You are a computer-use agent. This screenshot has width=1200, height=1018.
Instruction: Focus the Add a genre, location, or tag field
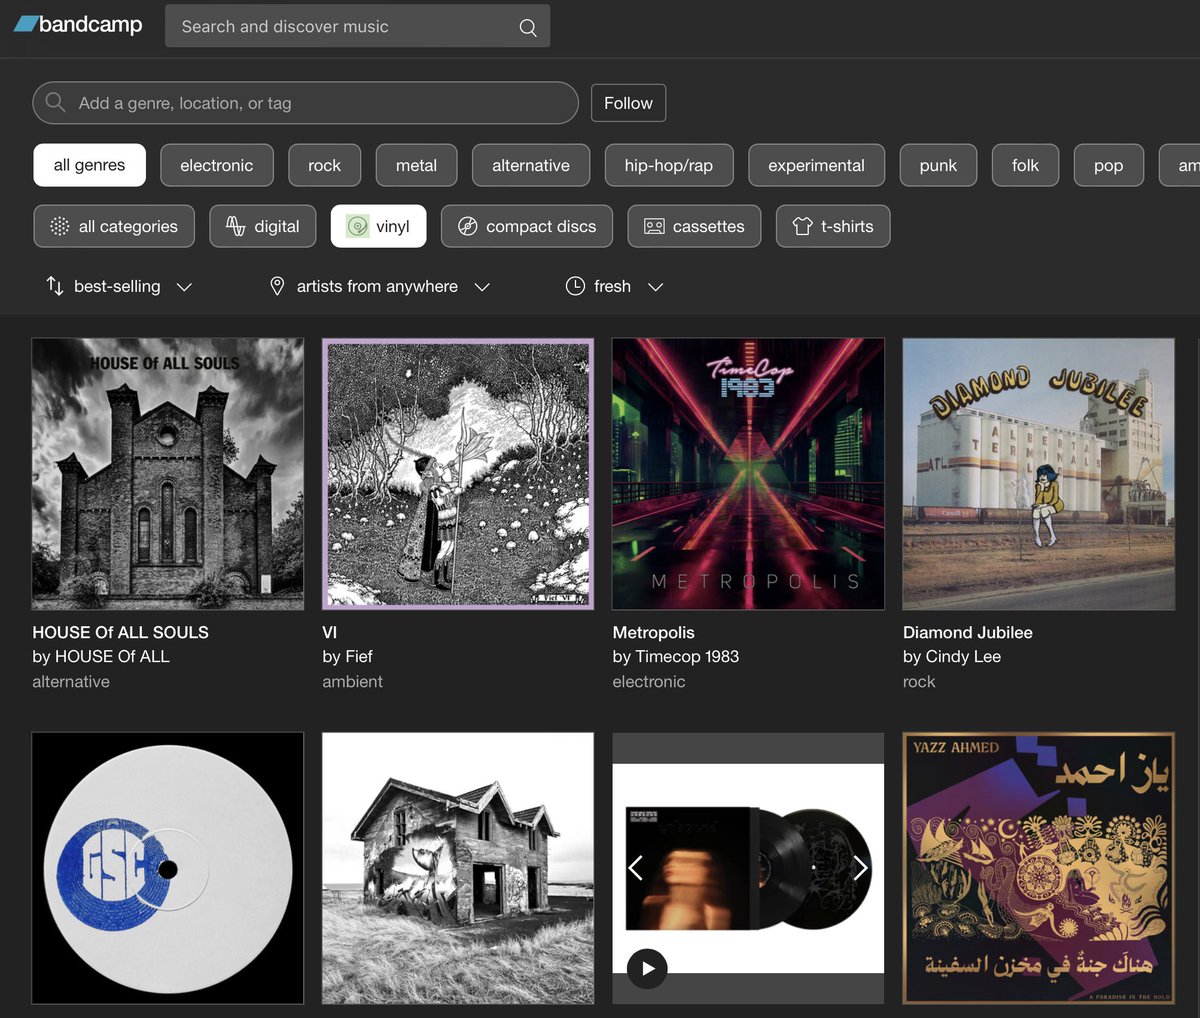click(x=305, y=103)
